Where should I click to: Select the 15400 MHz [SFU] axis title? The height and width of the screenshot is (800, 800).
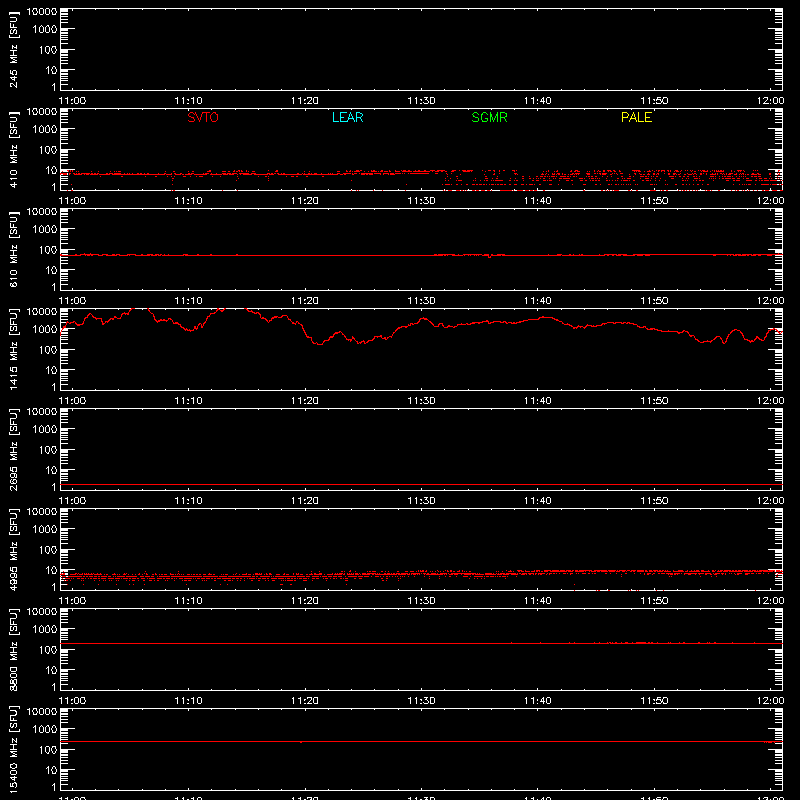pyautogui.click(x=14, y=749)
